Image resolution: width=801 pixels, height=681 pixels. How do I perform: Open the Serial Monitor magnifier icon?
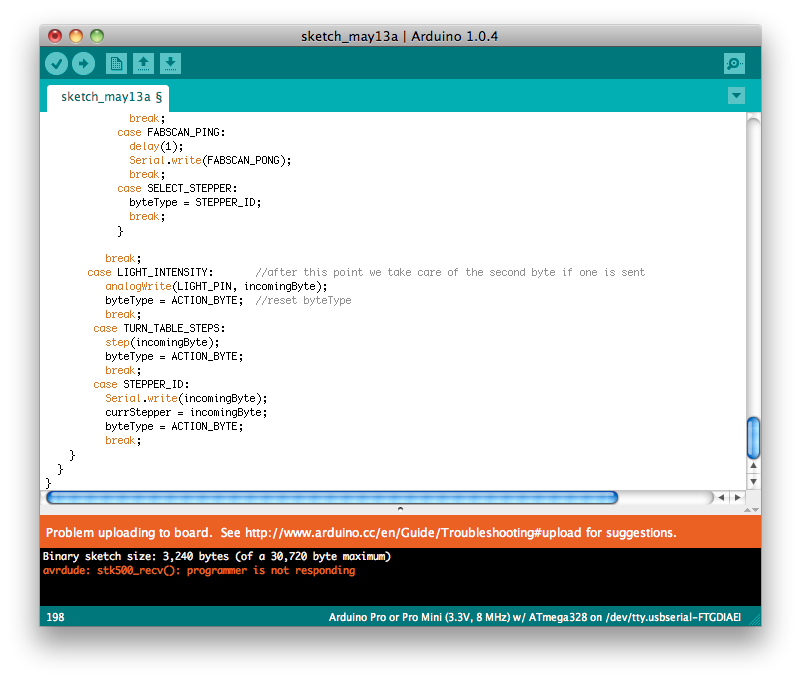tap(734, 63)
